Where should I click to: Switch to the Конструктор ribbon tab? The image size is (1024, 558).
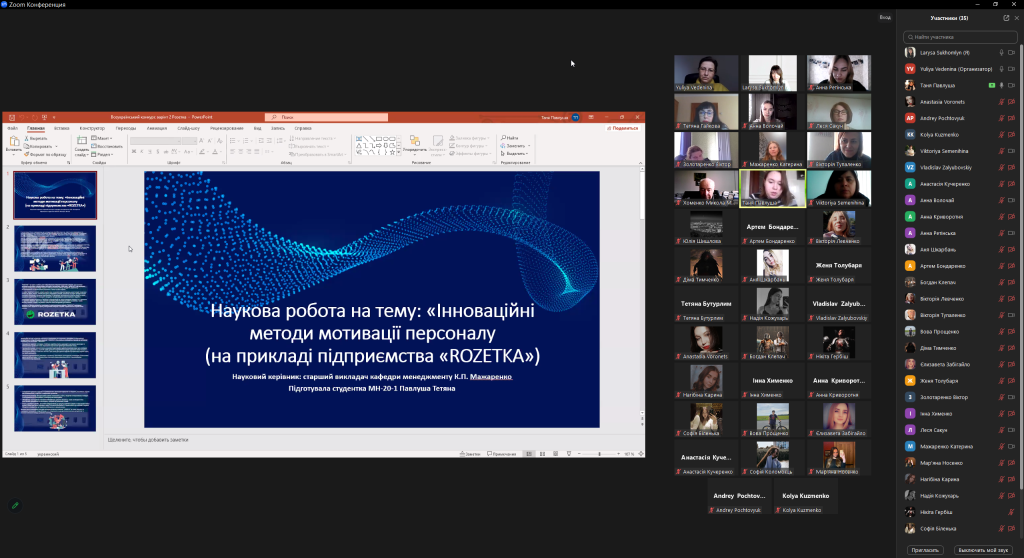click(92, 128)
